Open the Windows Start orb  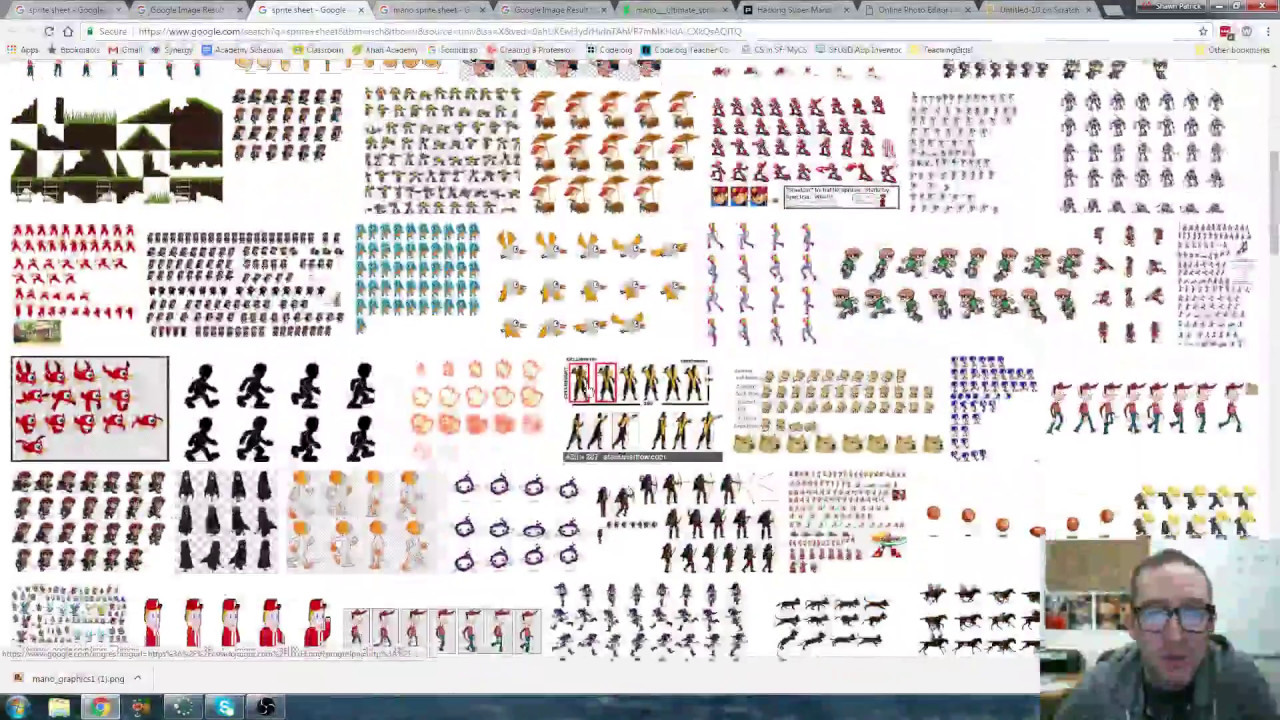tap(17, 707)
